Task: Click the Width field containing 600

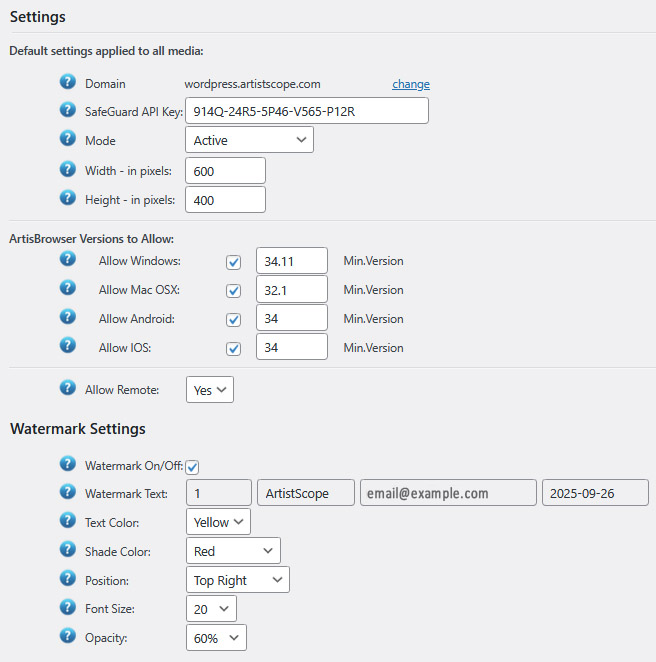Action: (225, 171)
